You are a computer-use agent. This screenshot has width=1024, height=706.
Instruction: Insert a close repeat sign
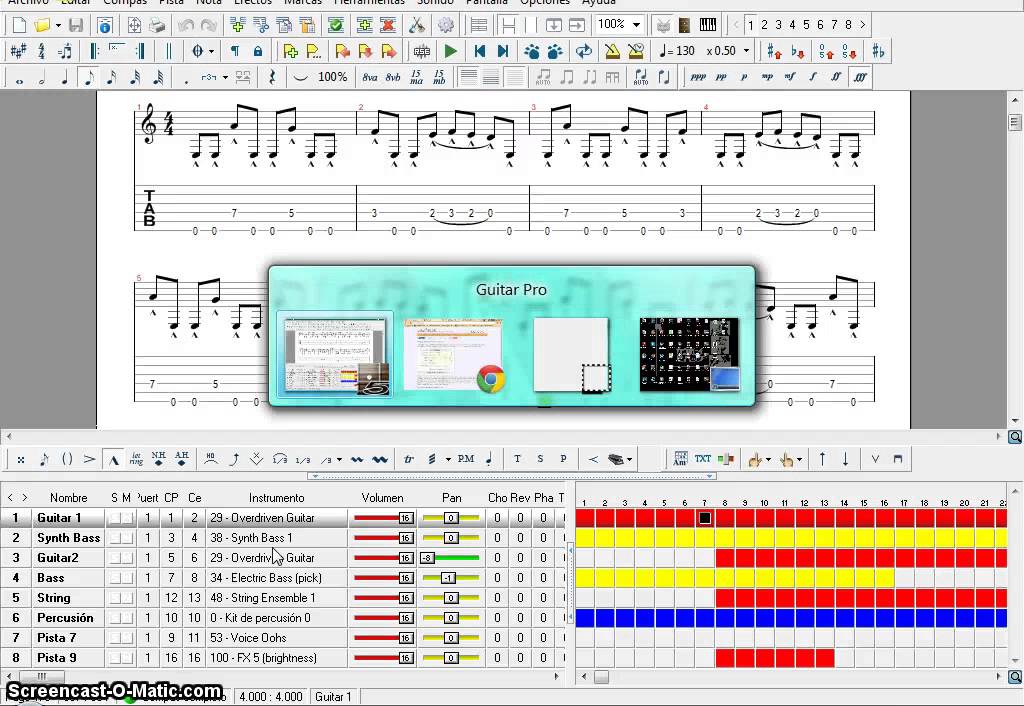[x=140, y=51]
